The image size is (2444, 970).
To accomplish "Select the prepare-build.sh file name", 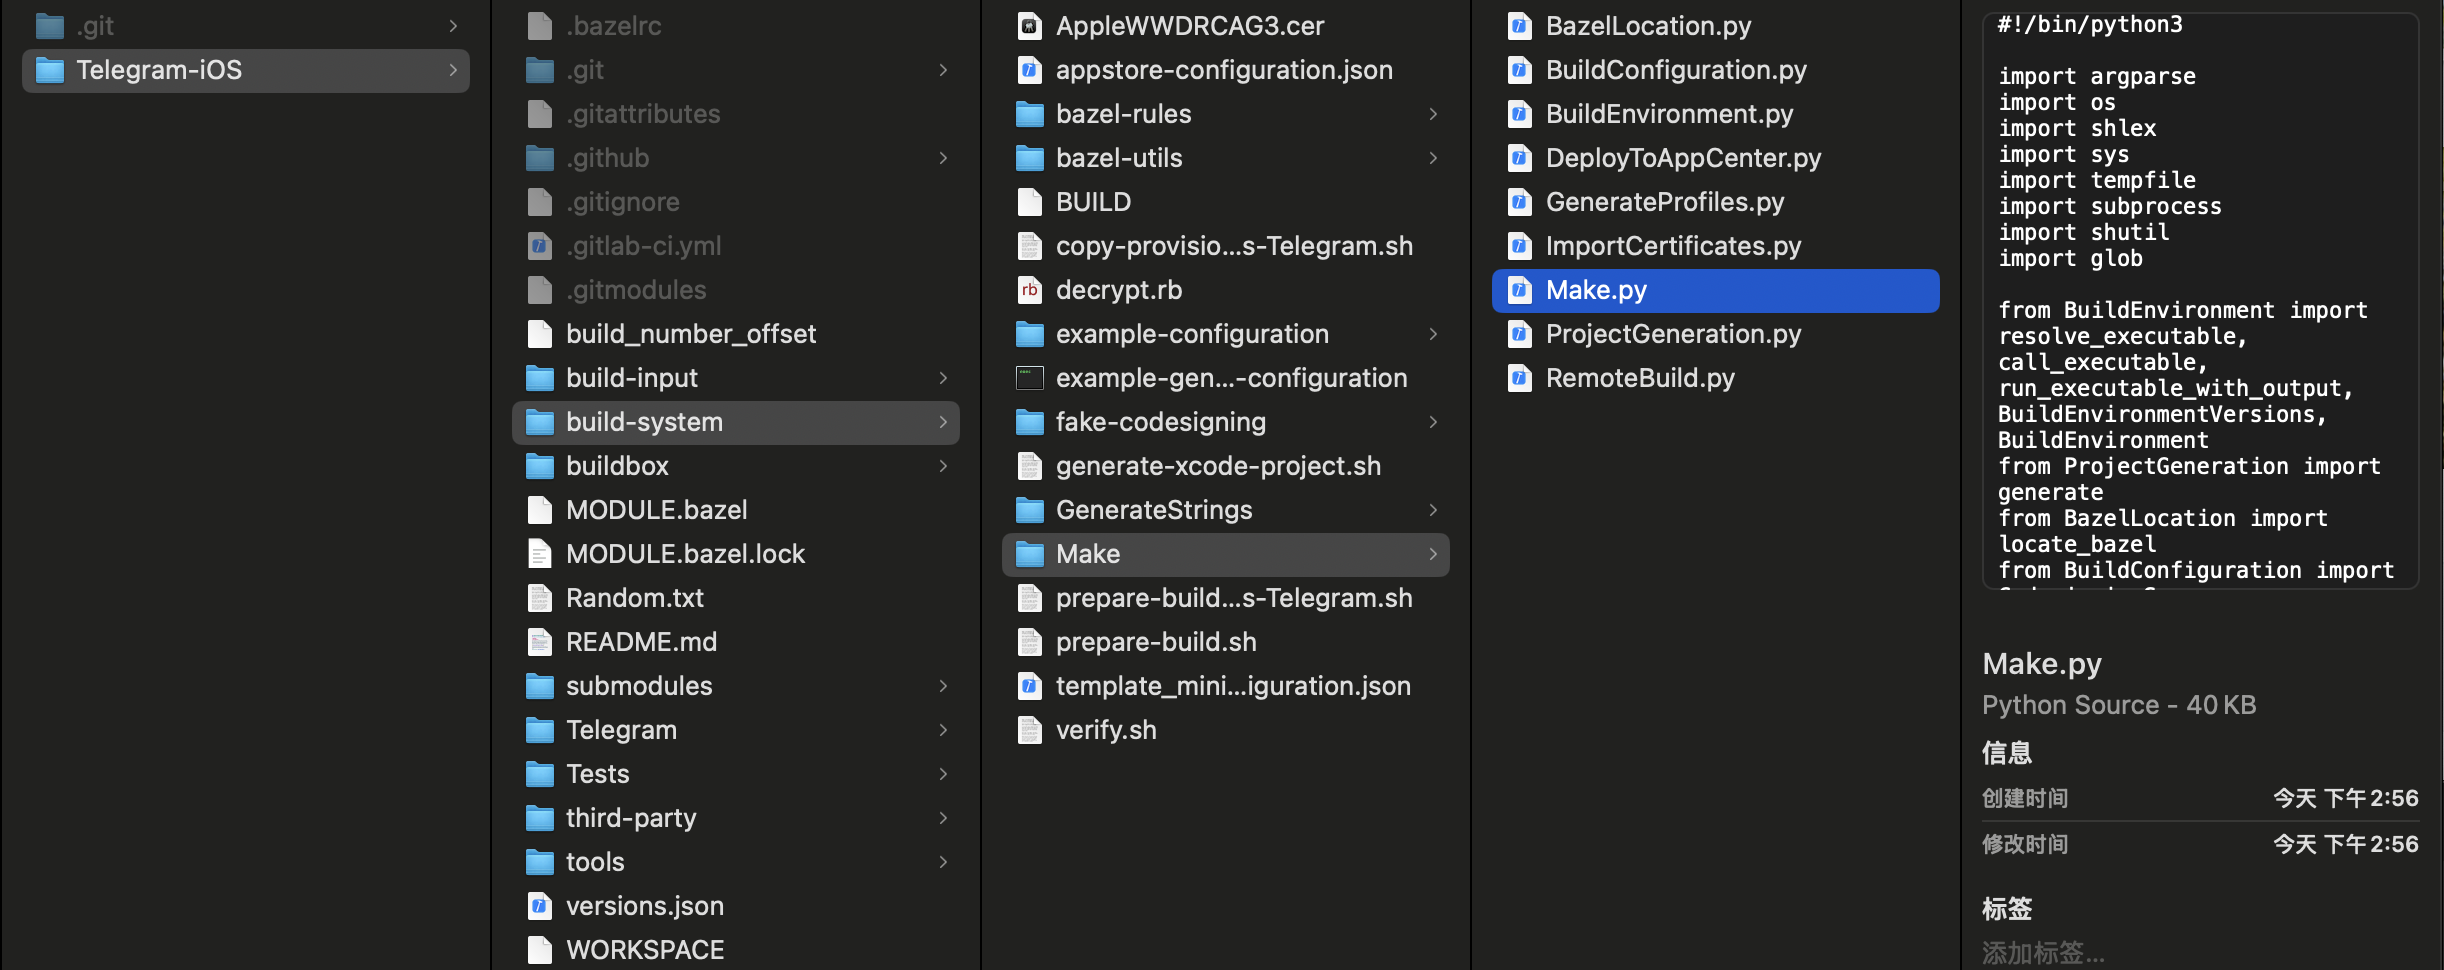I will coord(1156,642).
